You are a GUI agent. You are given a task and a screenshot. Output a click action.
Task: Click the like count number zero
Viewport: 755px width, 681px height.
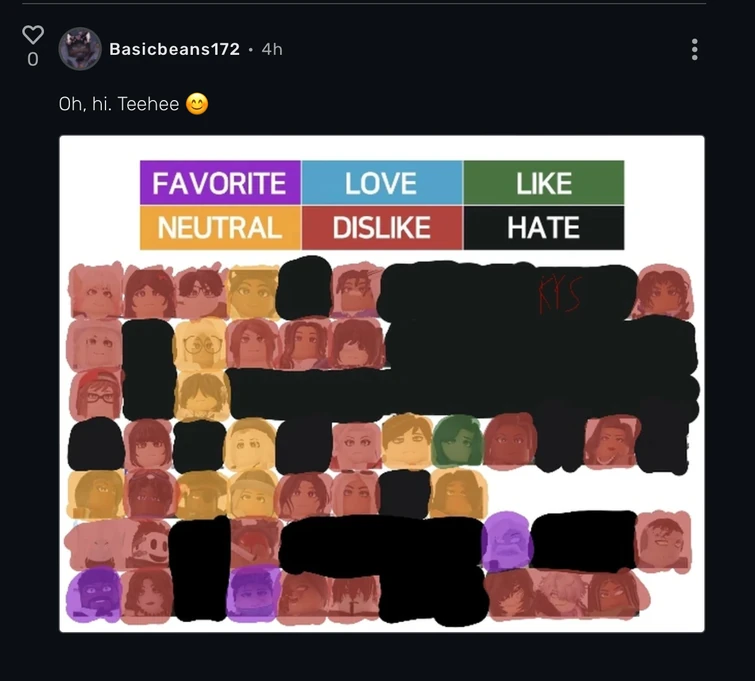(x=33, y=59)
